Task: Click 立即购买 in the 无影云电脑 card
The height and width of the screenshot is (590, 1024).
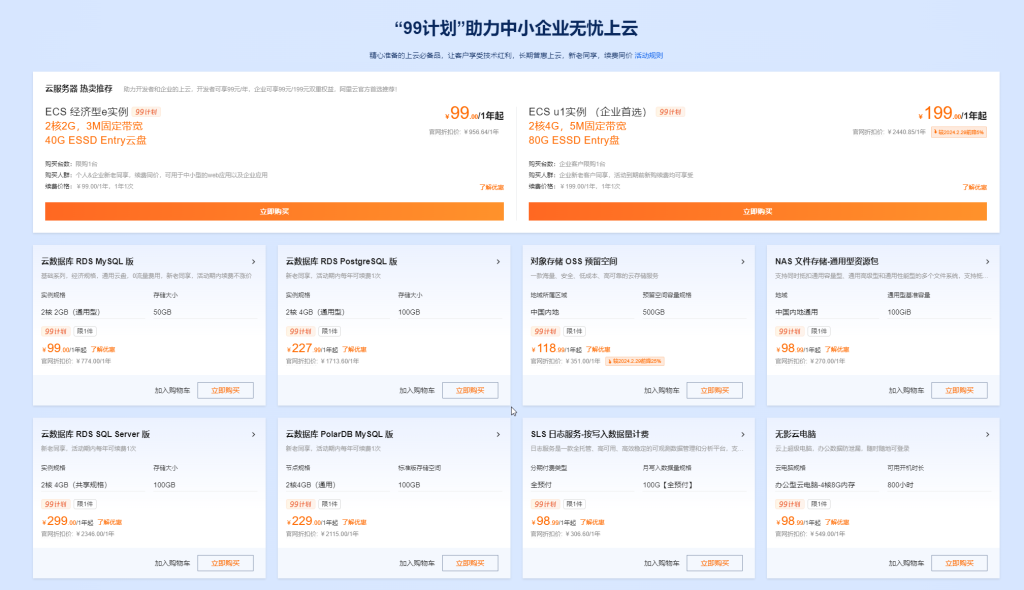Action: coord(959,563)
